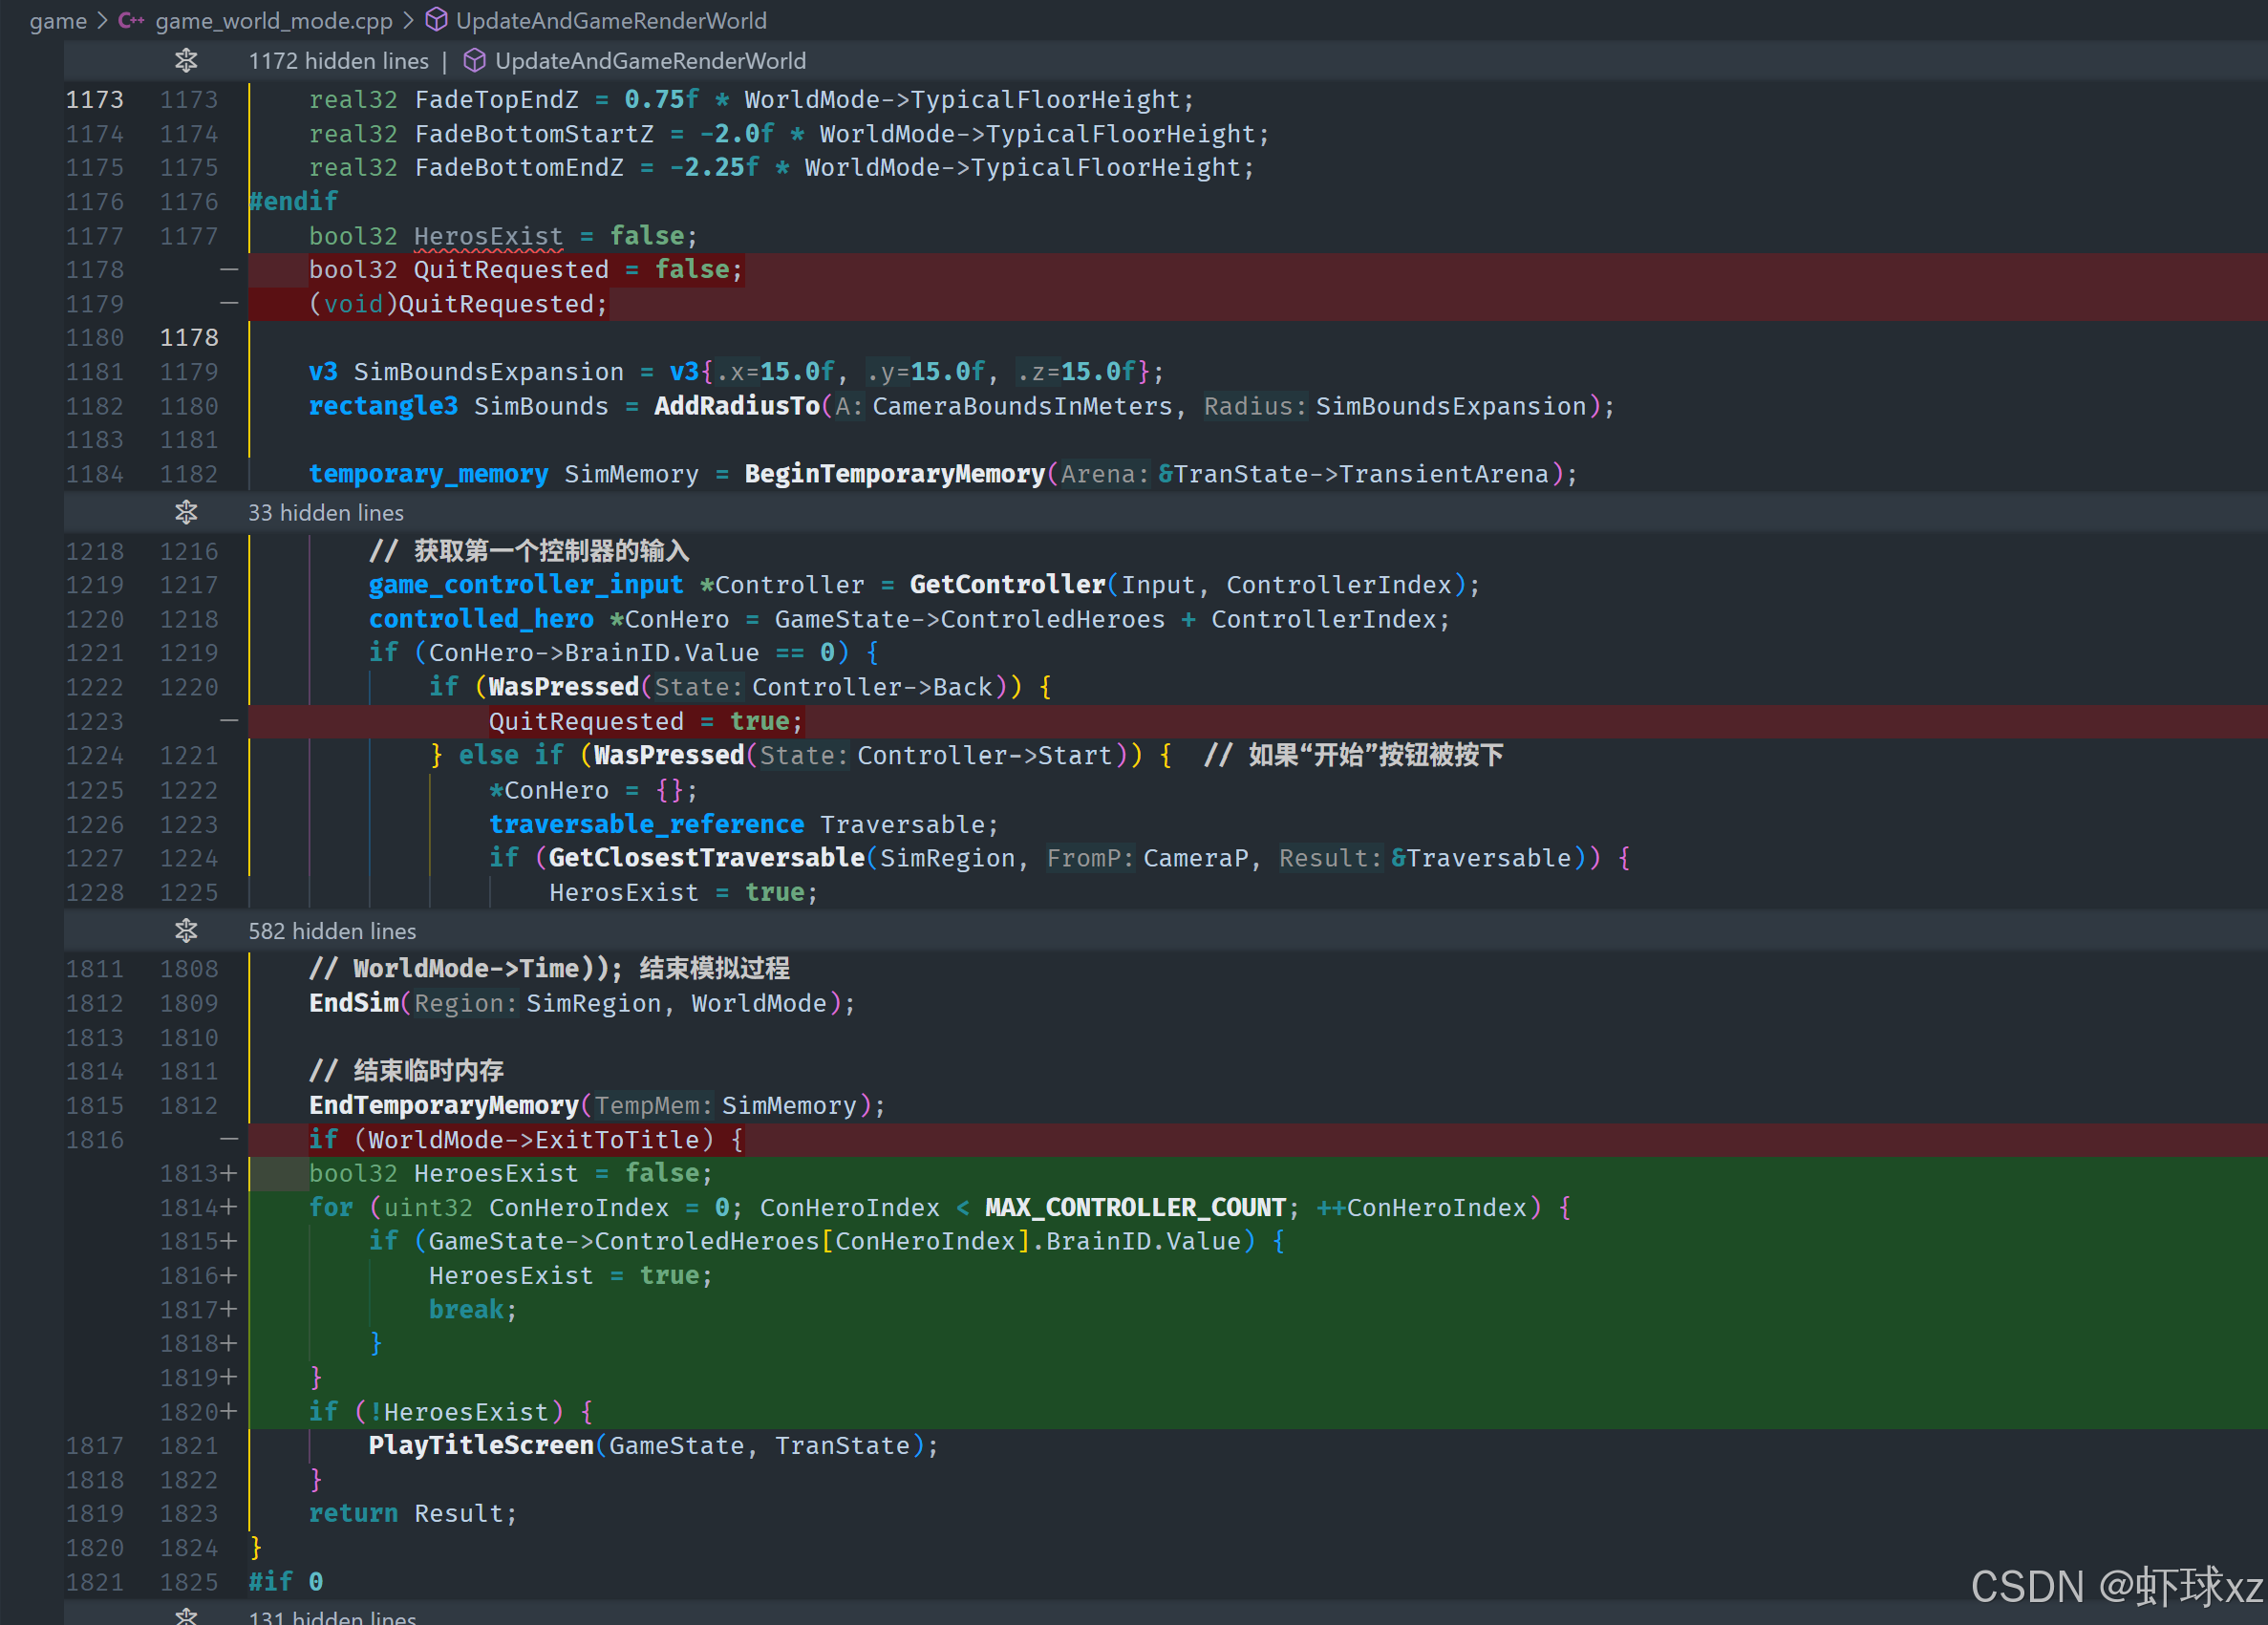This screenshot has height=1625, width=2268.
Task: Click minus marker on deleted line 1223
Action: point(229,721)
